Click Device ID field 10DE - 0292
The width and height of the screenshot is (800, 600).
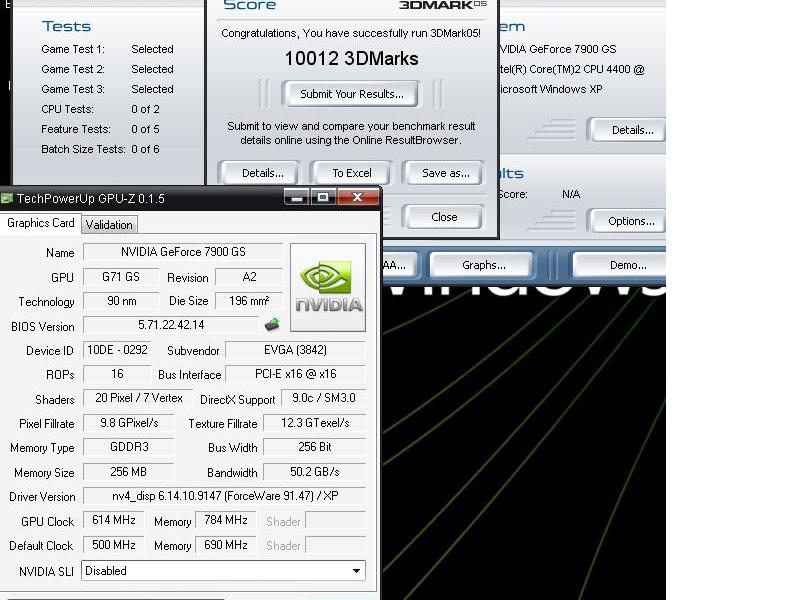(117, 350)
